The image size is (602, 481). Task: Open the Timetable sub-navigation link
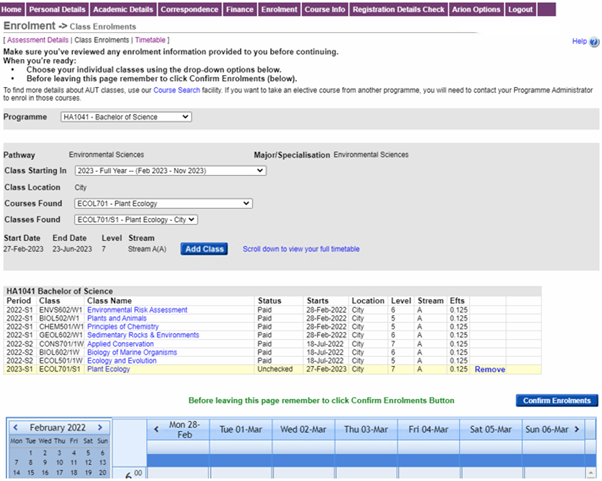(152, 39)
